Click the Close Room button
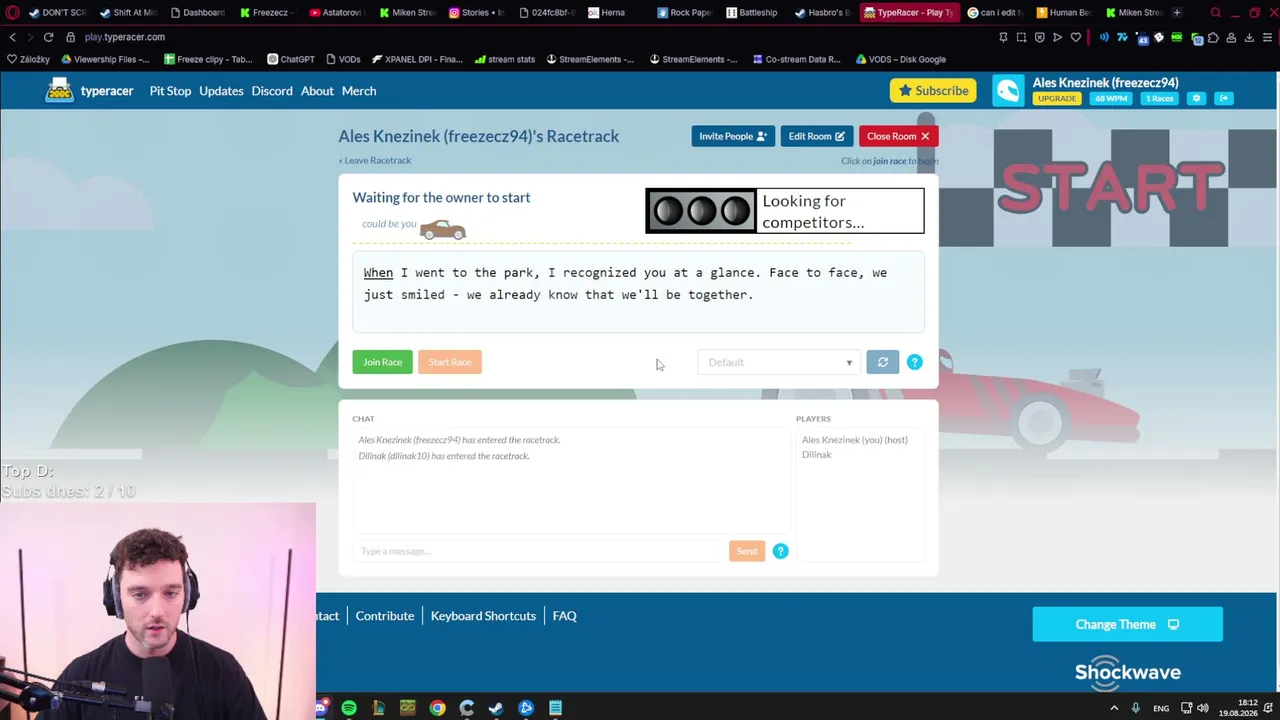Image resolution: width=1280 pixels, height=720 pixels. (898, 136)
